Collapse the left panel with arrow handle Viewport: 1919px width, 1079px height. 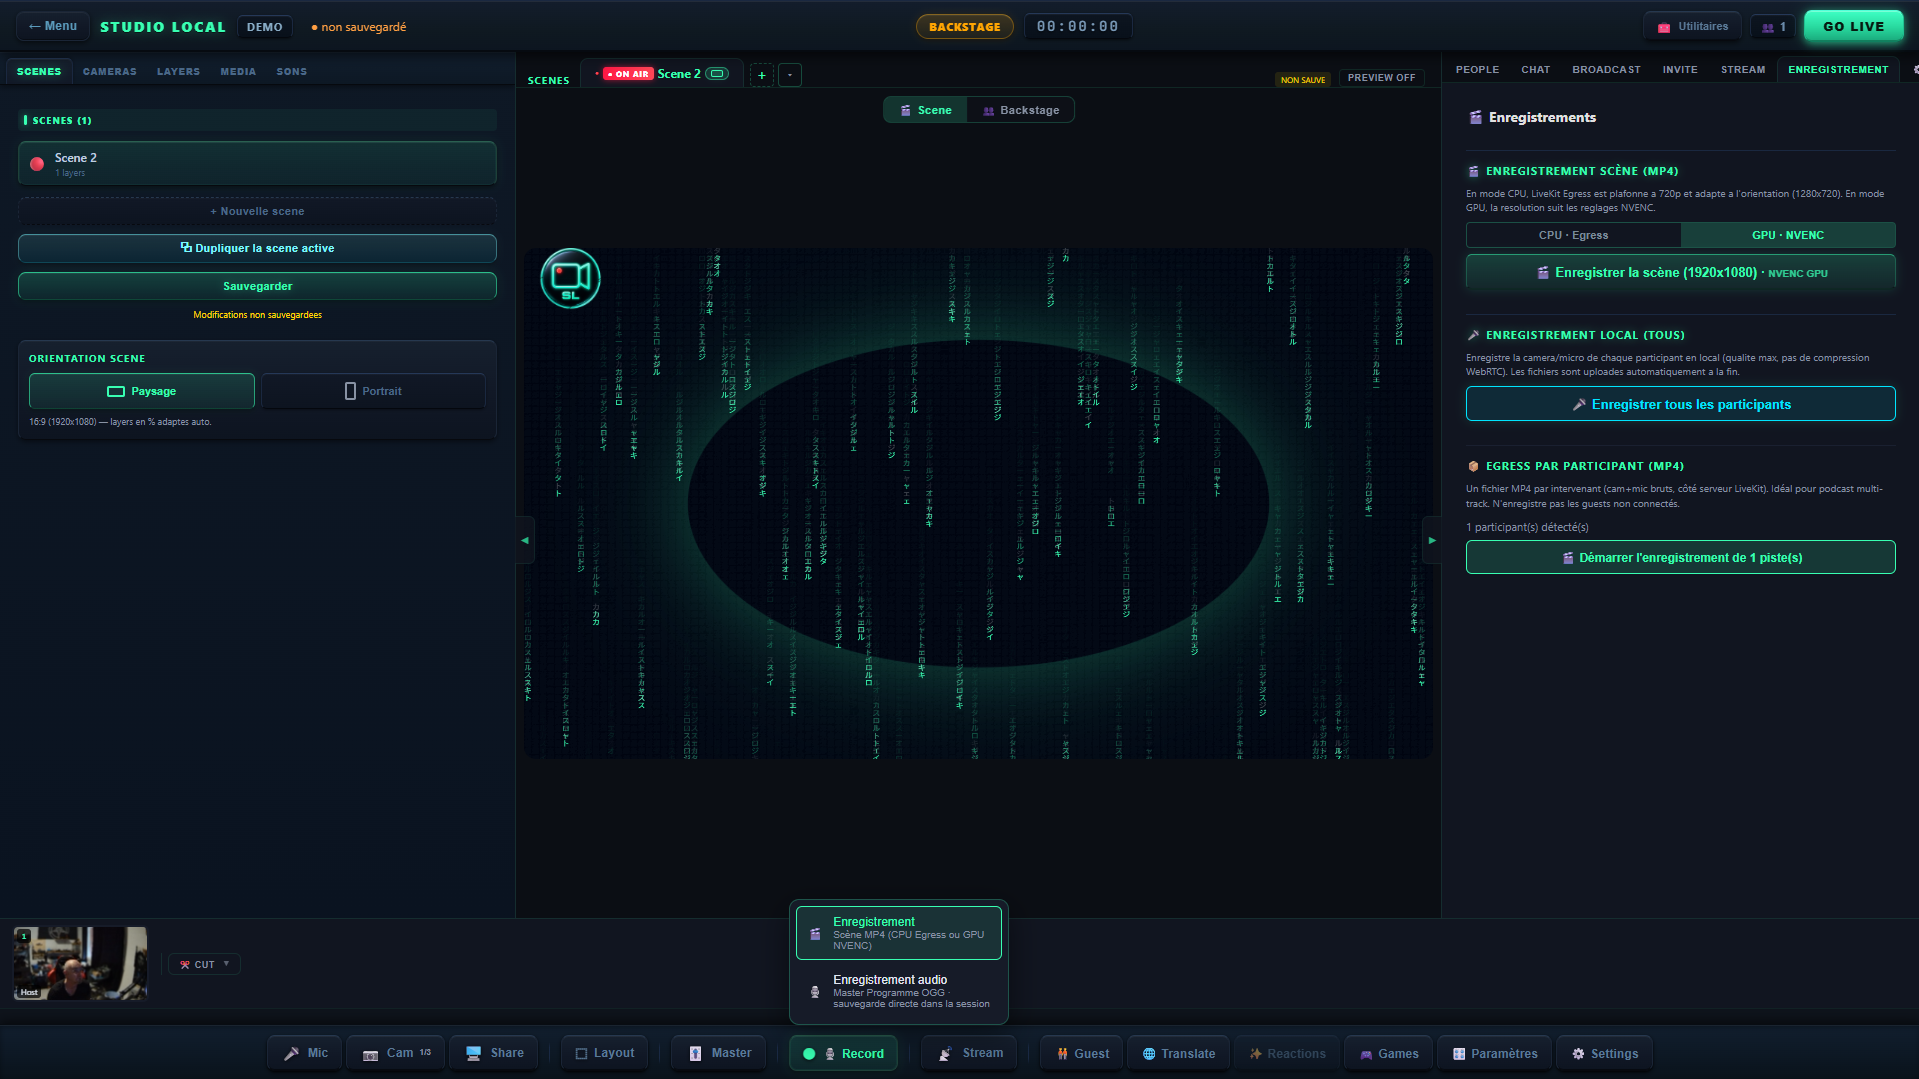coord(525,540)
